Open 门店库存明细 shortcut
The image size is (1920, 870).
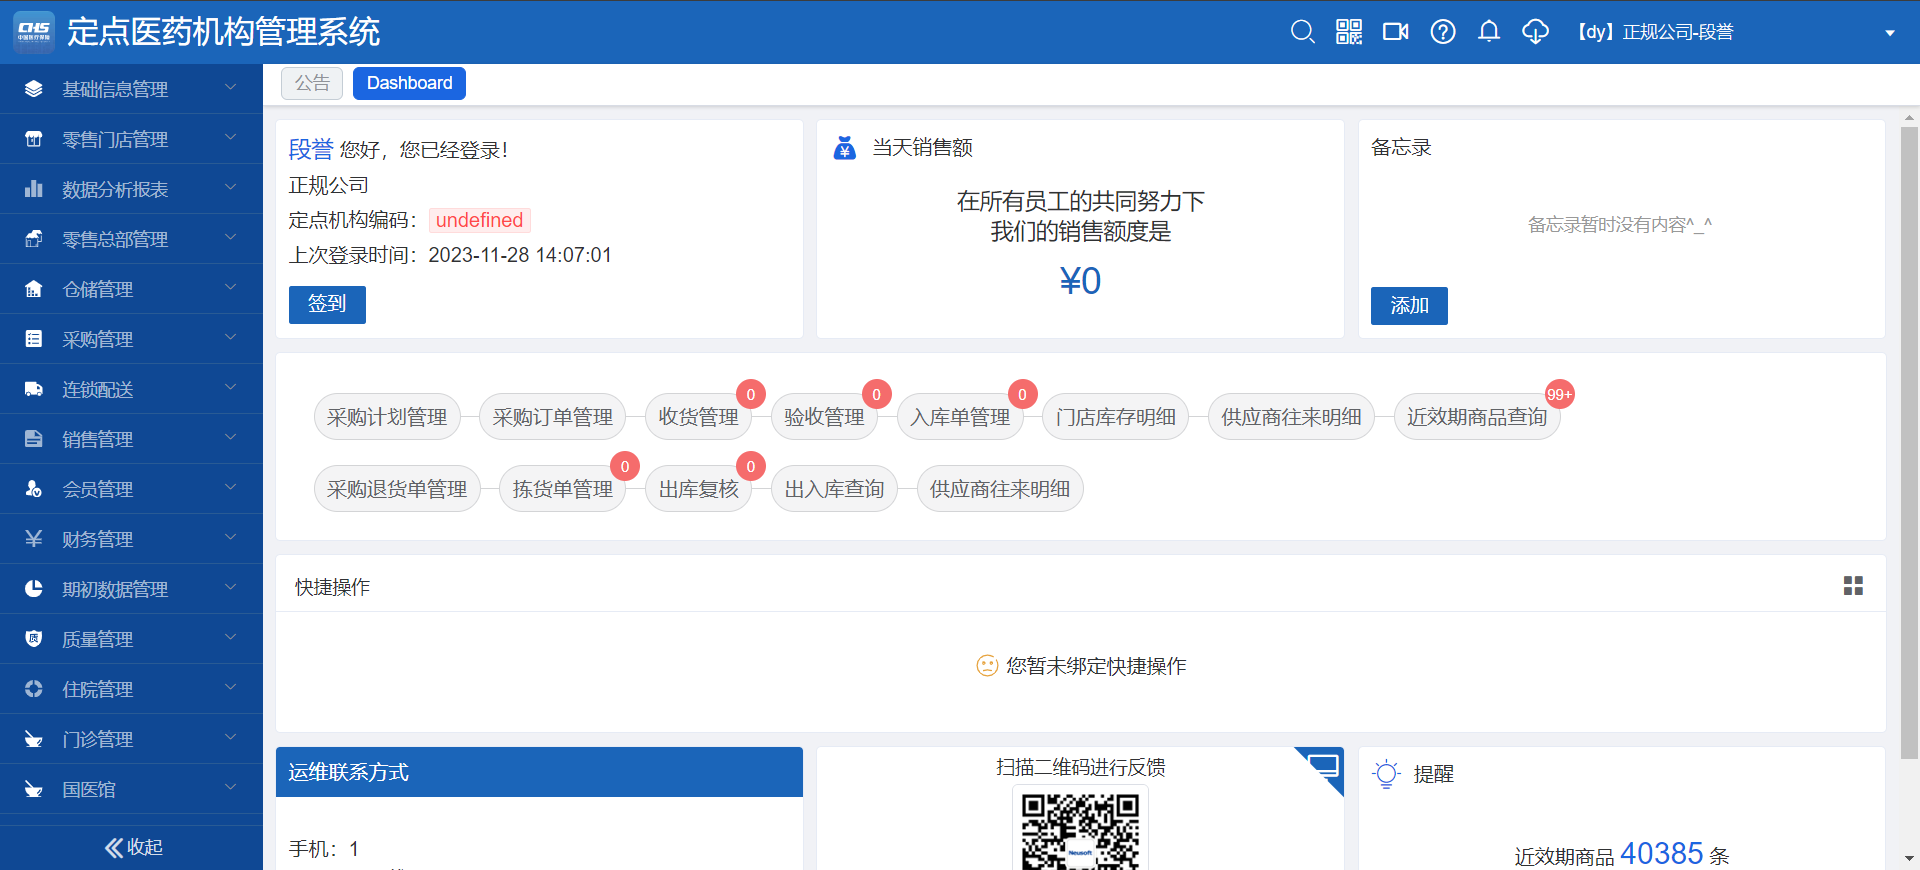tap(1116, 417)
